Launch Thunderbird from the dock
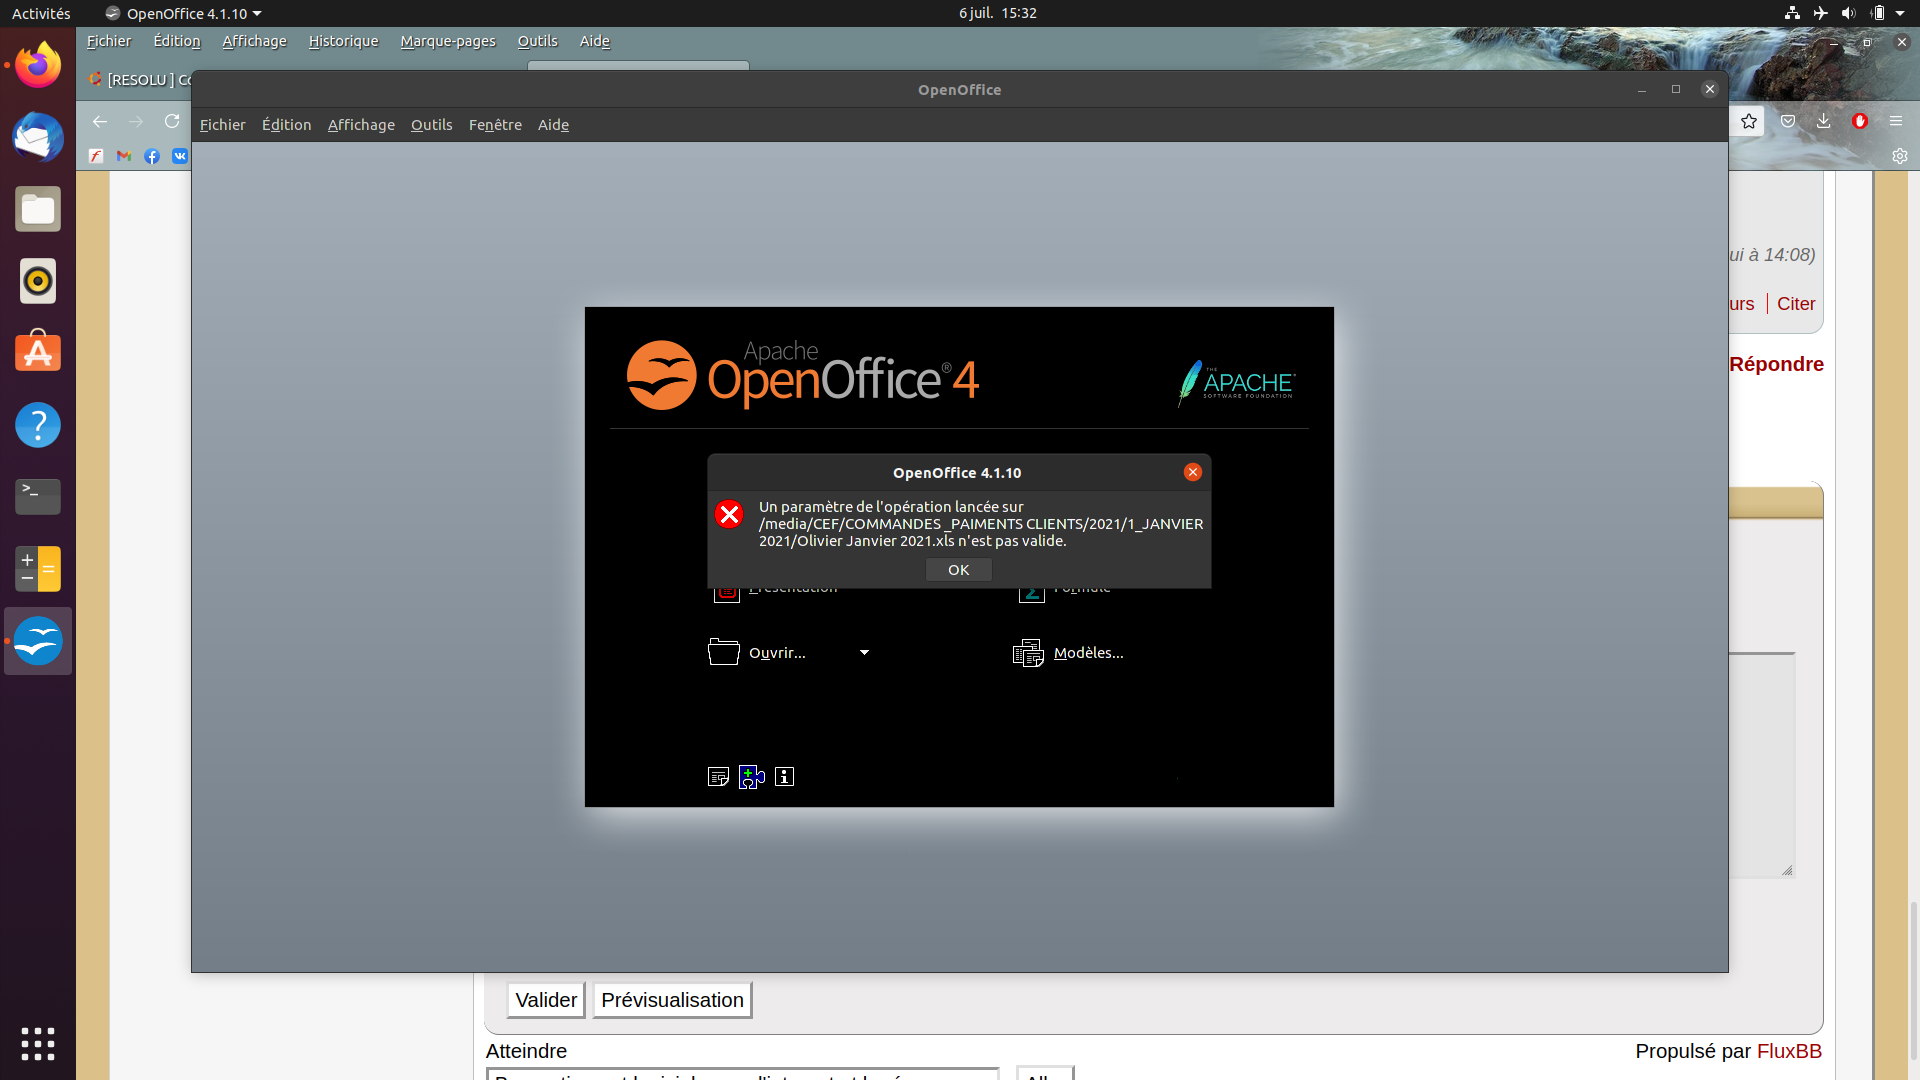The width and height of the screenshot is (1920, 1080). pyautogui.click(x=38, y=137)
